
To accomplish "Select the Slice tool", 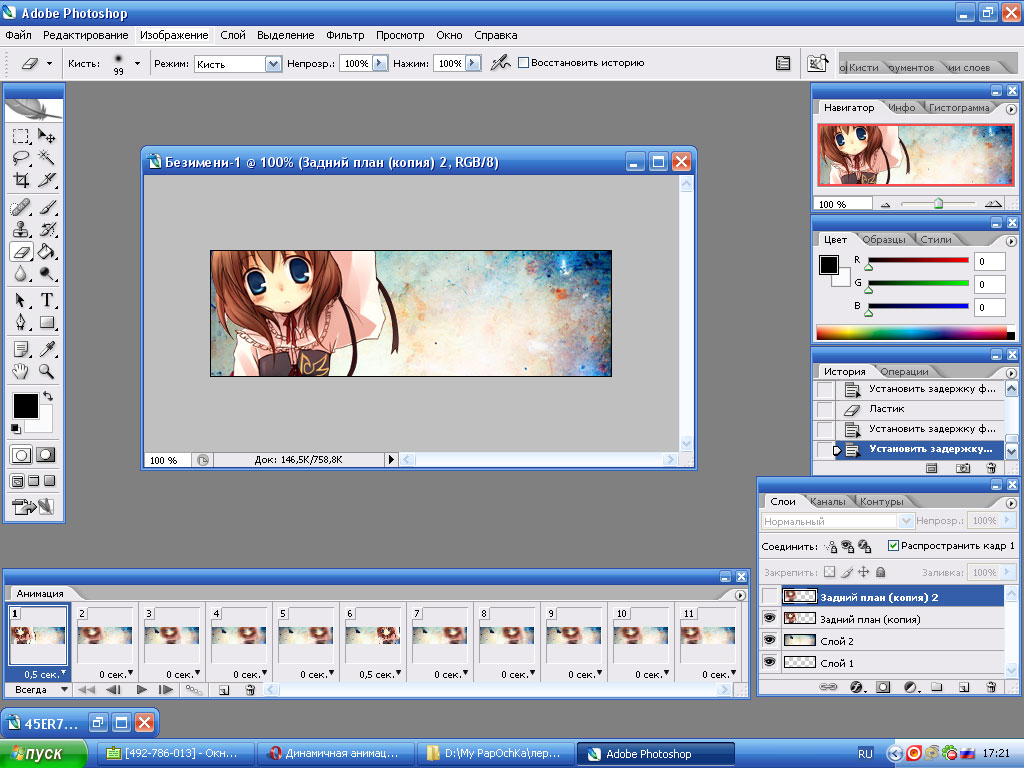I will [46, 180].
